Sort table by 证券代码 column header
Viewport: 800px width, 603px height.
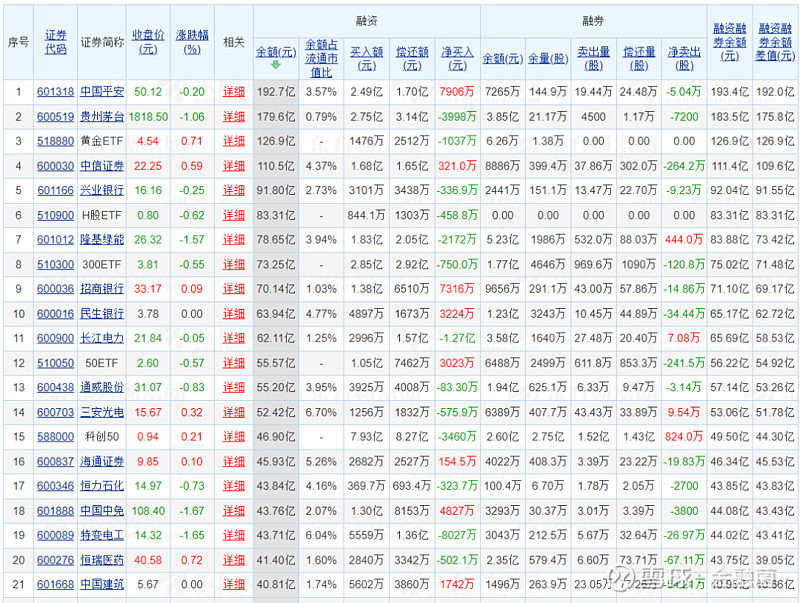56,42
